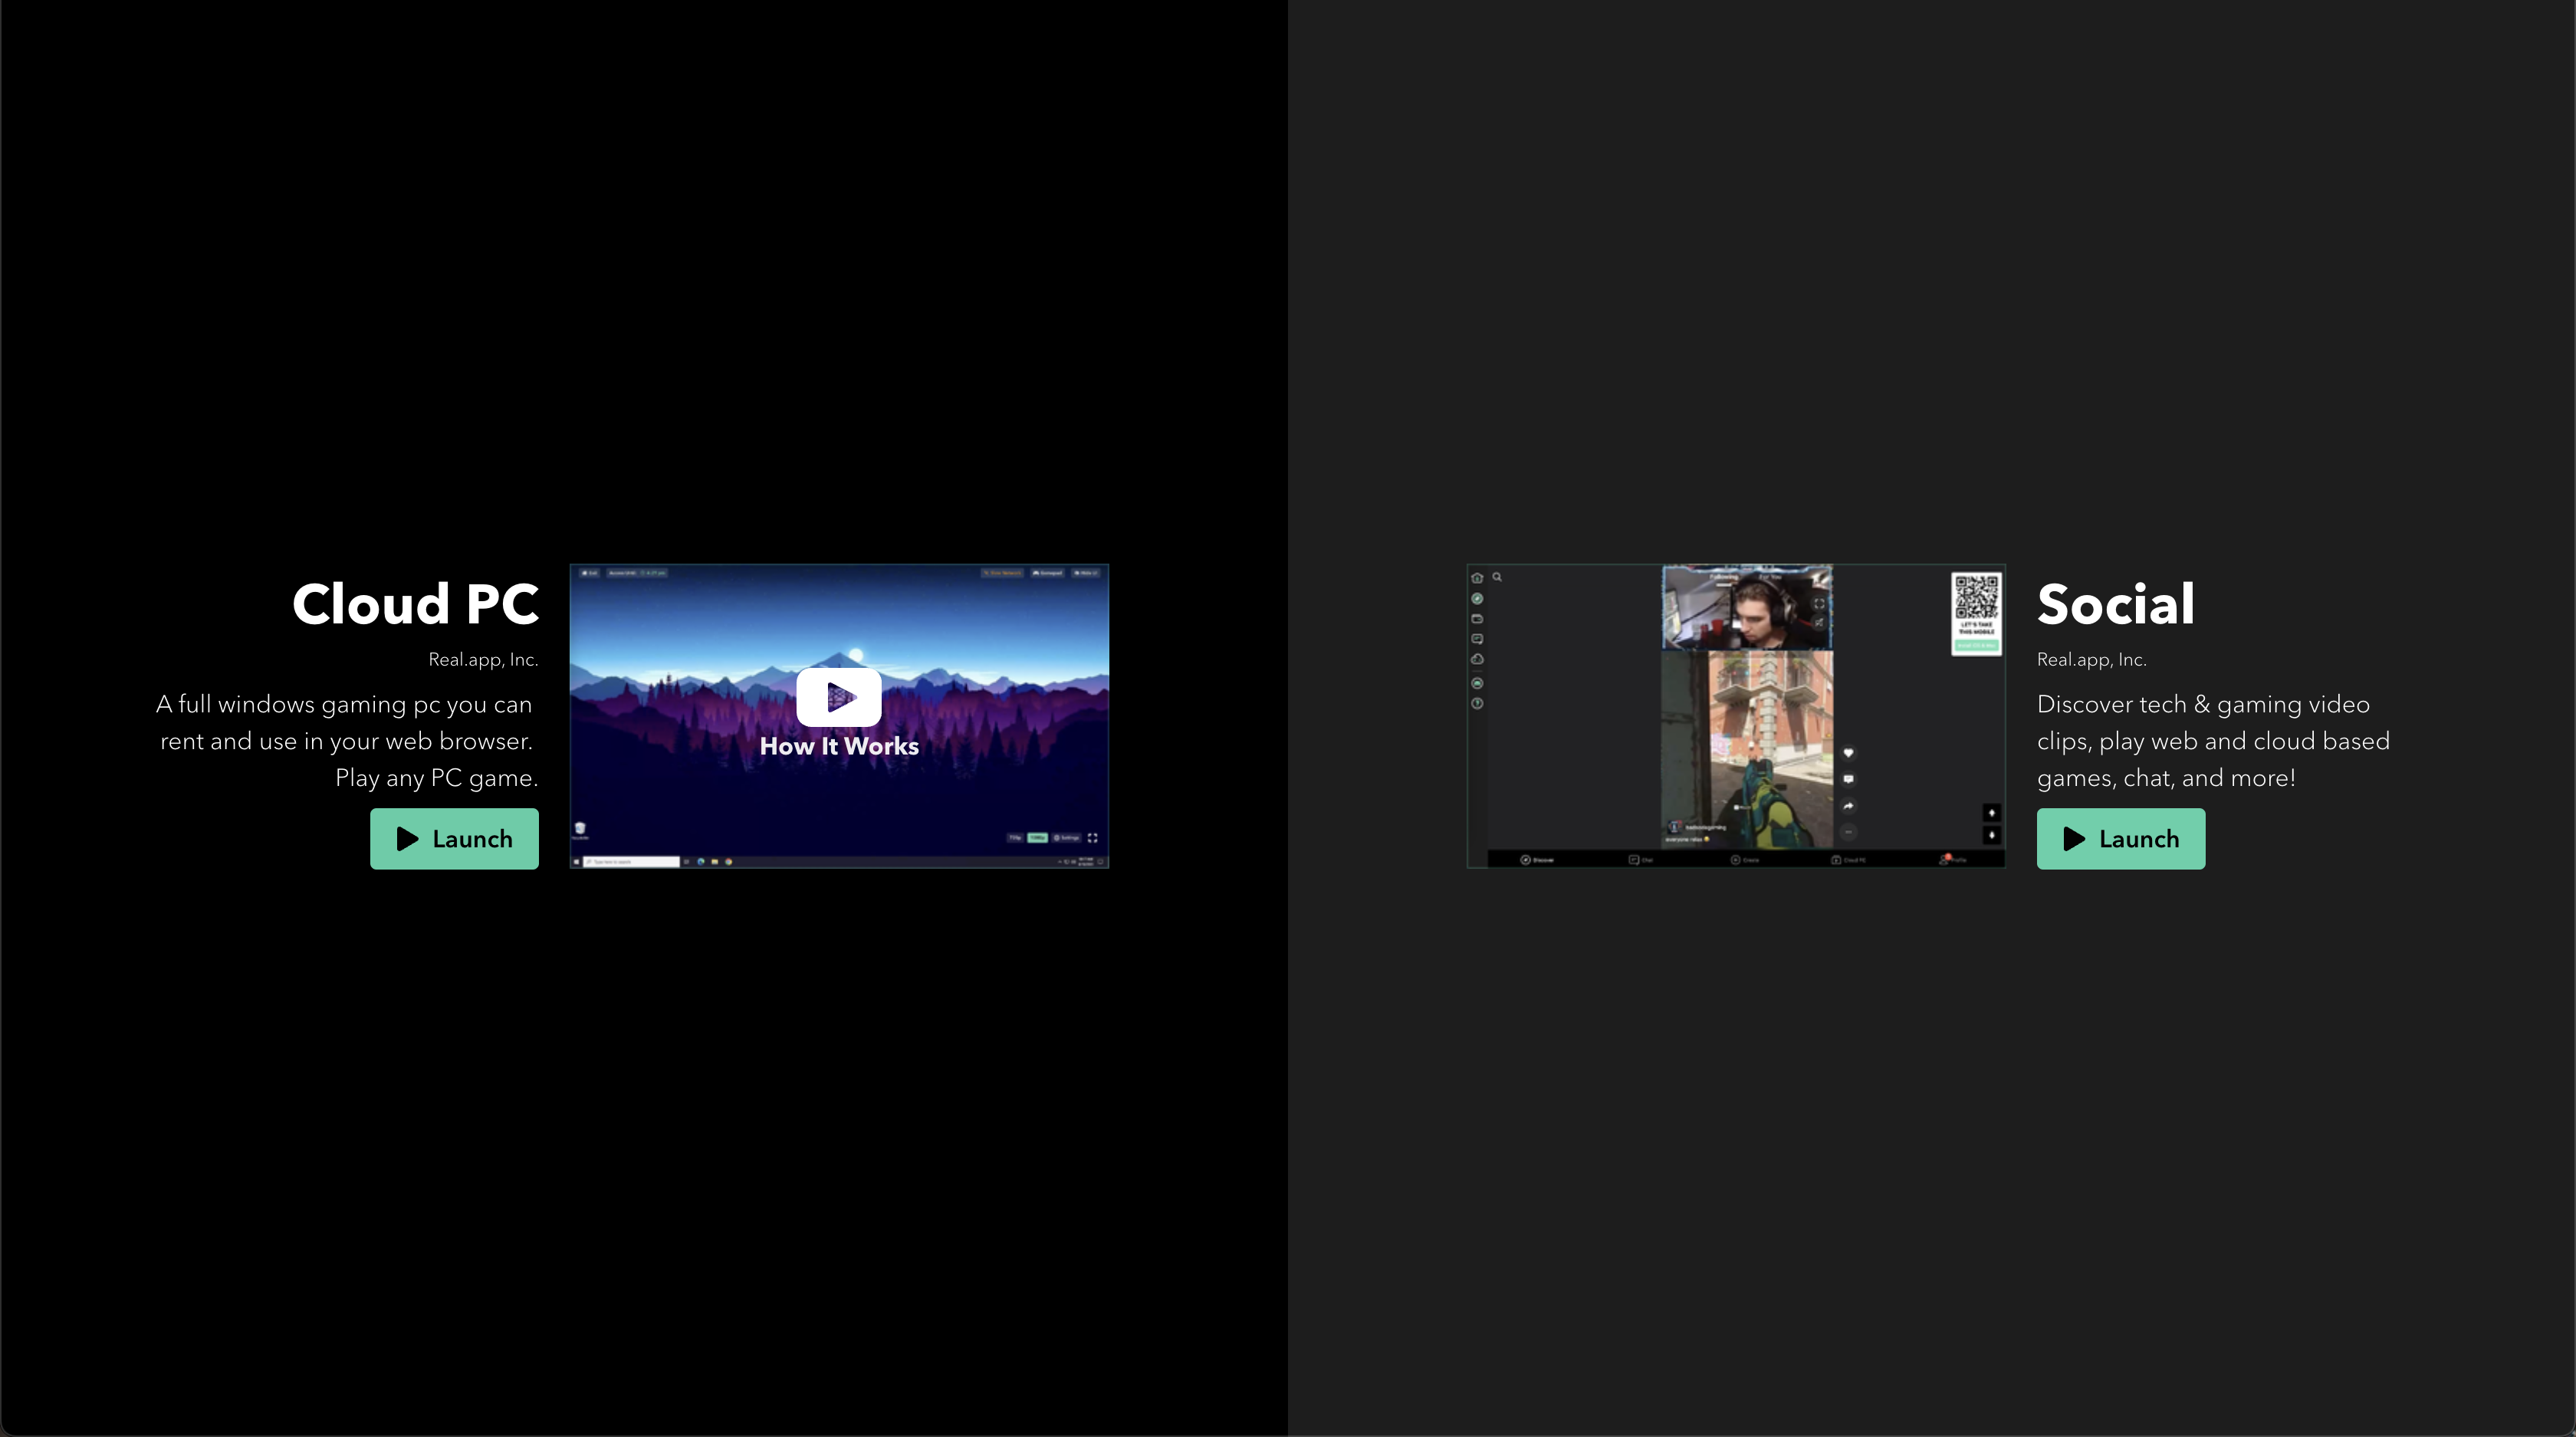Click the Windows search box in preview
Screen dimensions: 2576x1437
pyautogui.click(x=632, y=861)
